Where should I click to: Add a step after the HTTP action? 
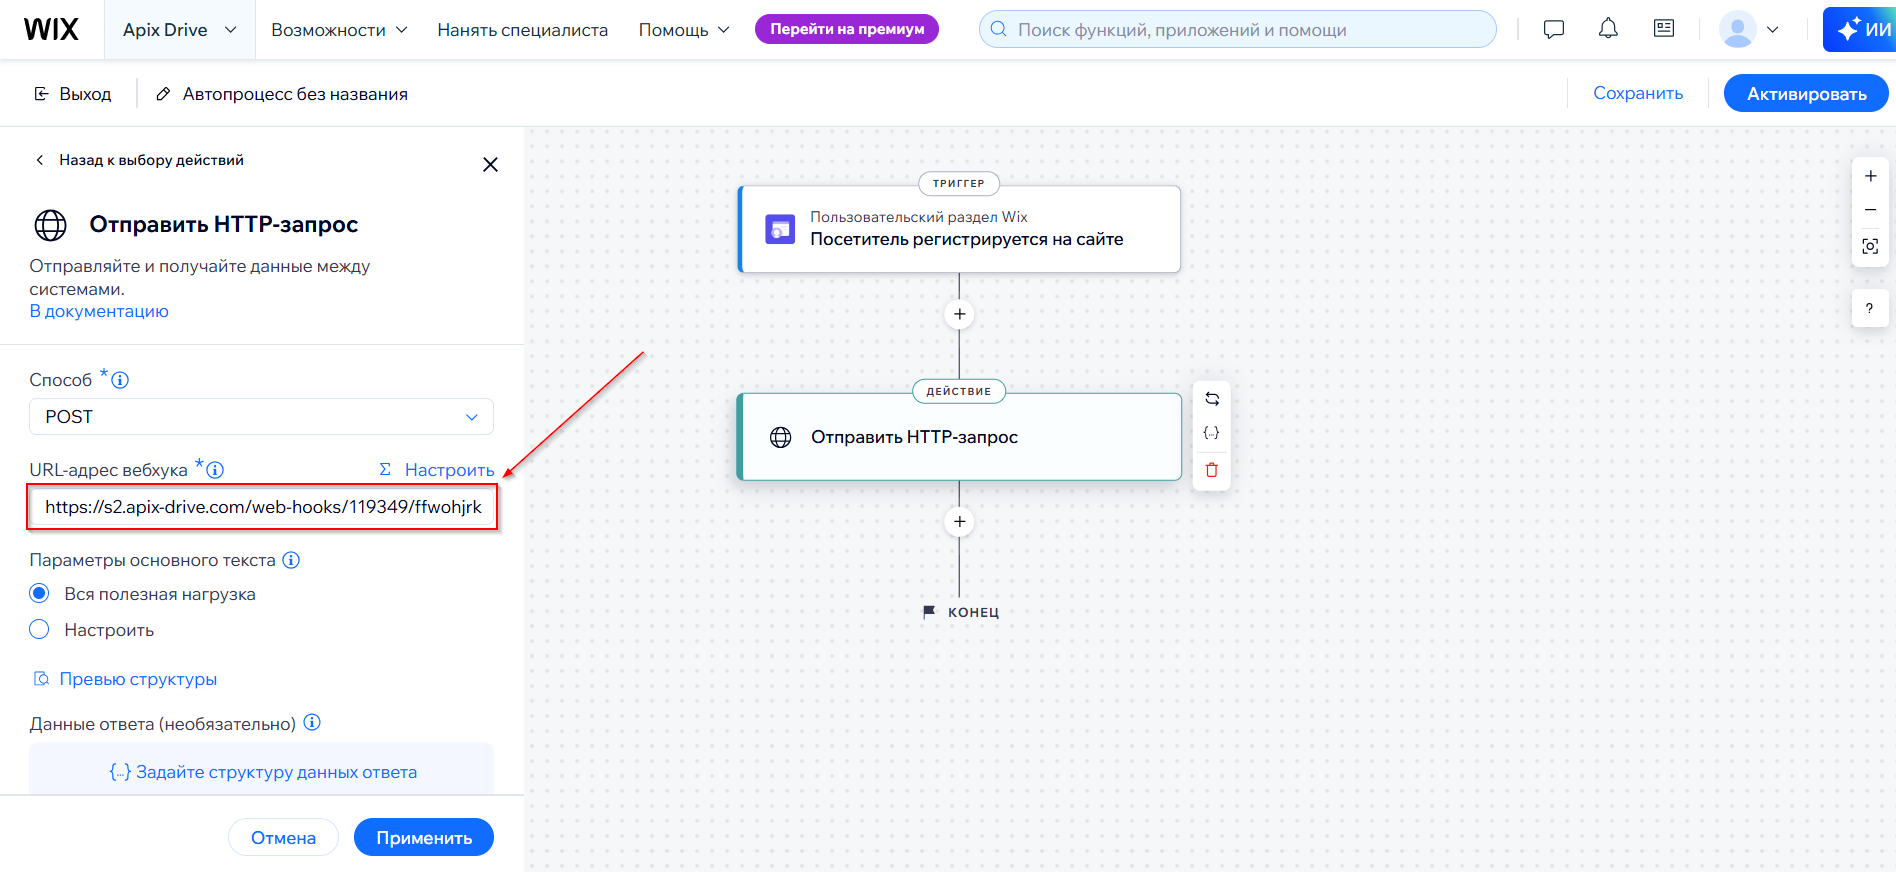click(x=959, y=522)
